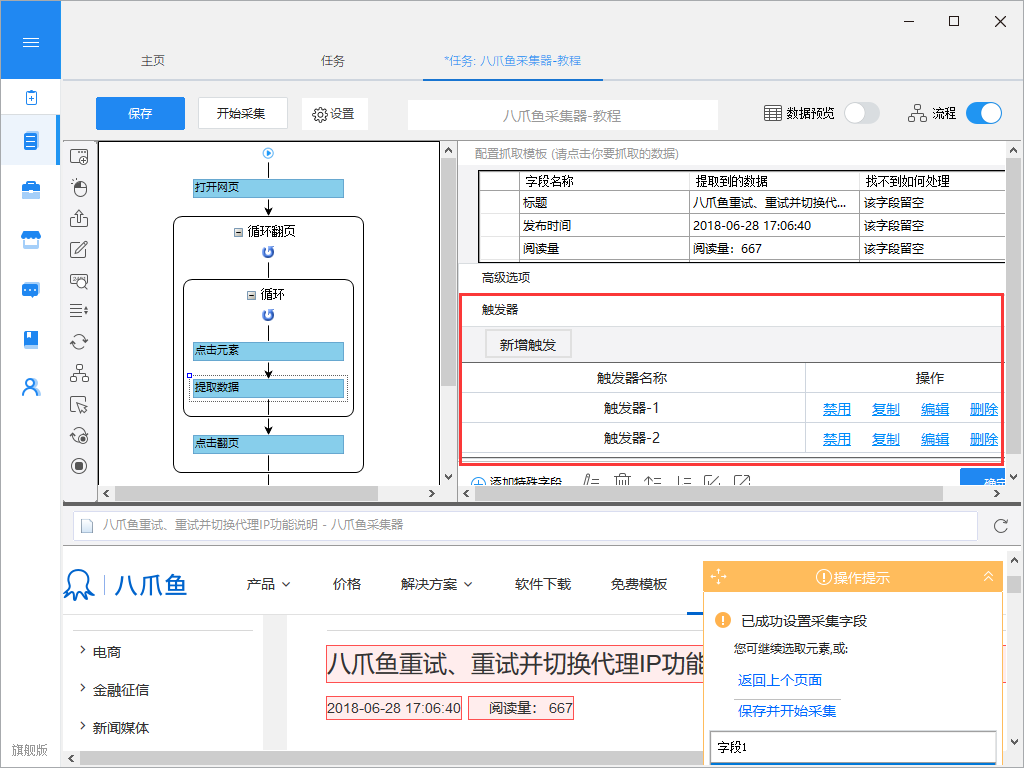Click the workflow canvas horizontal scrollbar

[x=247, y=493]
